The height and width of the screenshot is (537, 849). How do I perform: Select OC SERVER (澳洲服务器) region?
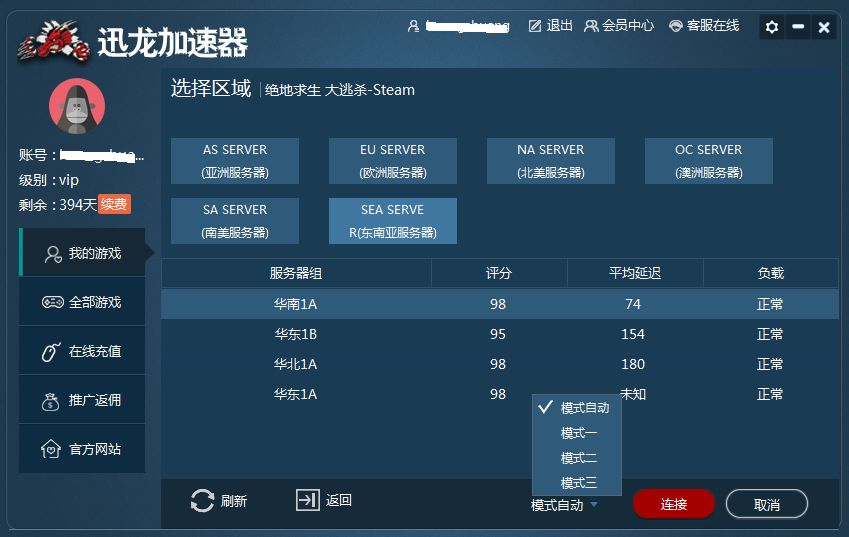click(709, 161)
